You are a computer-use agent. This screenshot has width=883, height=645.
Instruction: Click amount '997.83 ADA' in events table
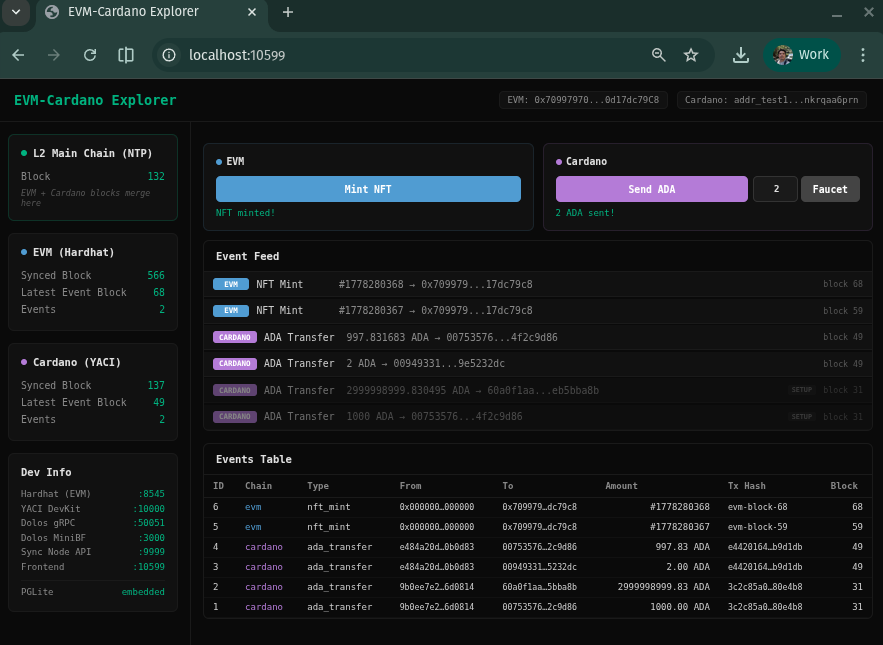pos(683,547)
